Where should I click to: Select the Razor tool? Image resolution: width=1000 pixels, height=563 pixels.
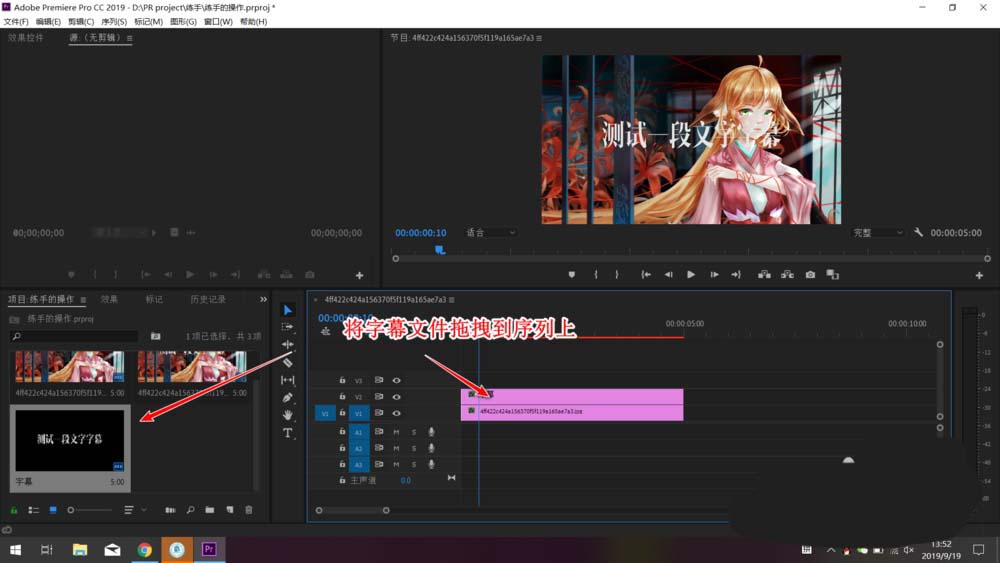[x=288, y=362]
